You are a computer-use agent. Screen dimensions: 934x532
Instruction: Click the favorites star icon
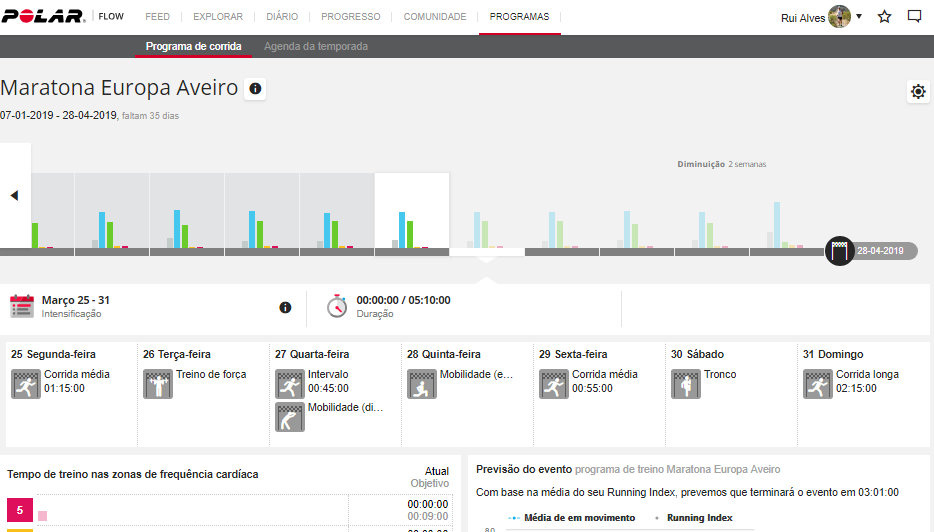coord(884,17)
